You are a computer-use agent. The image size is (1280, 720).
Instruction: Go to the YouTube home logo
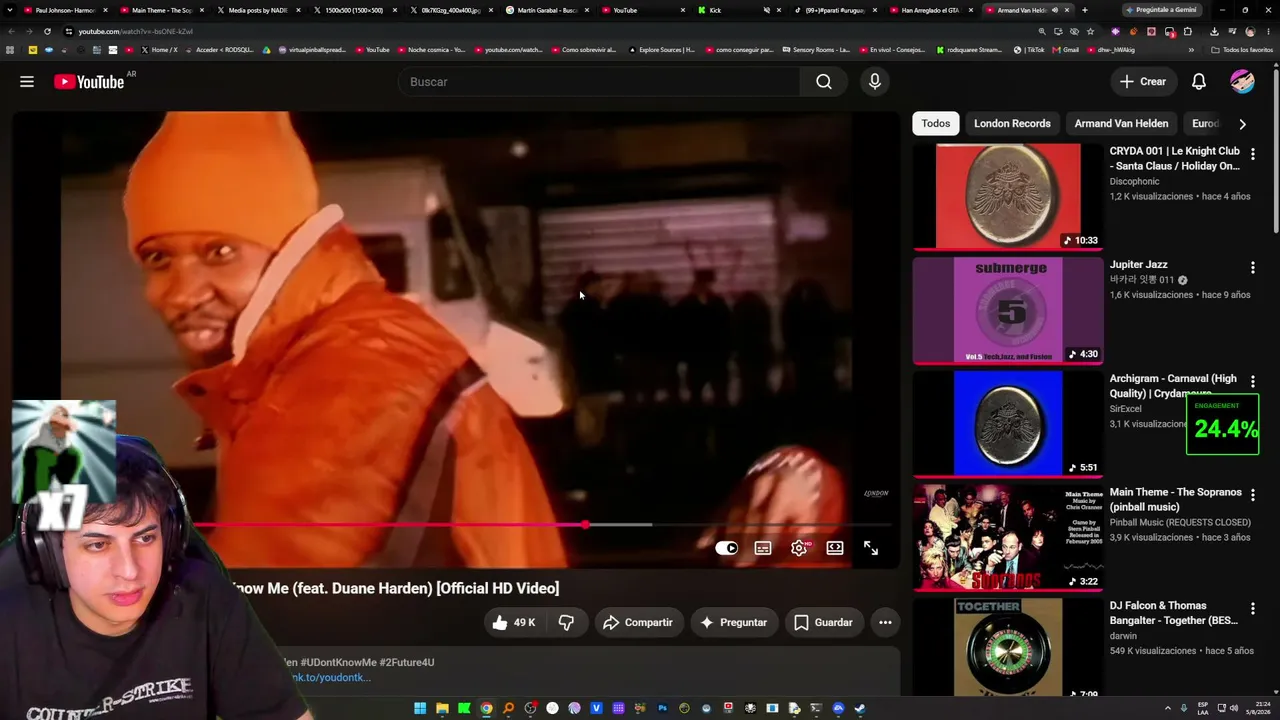tap(89, 82)
